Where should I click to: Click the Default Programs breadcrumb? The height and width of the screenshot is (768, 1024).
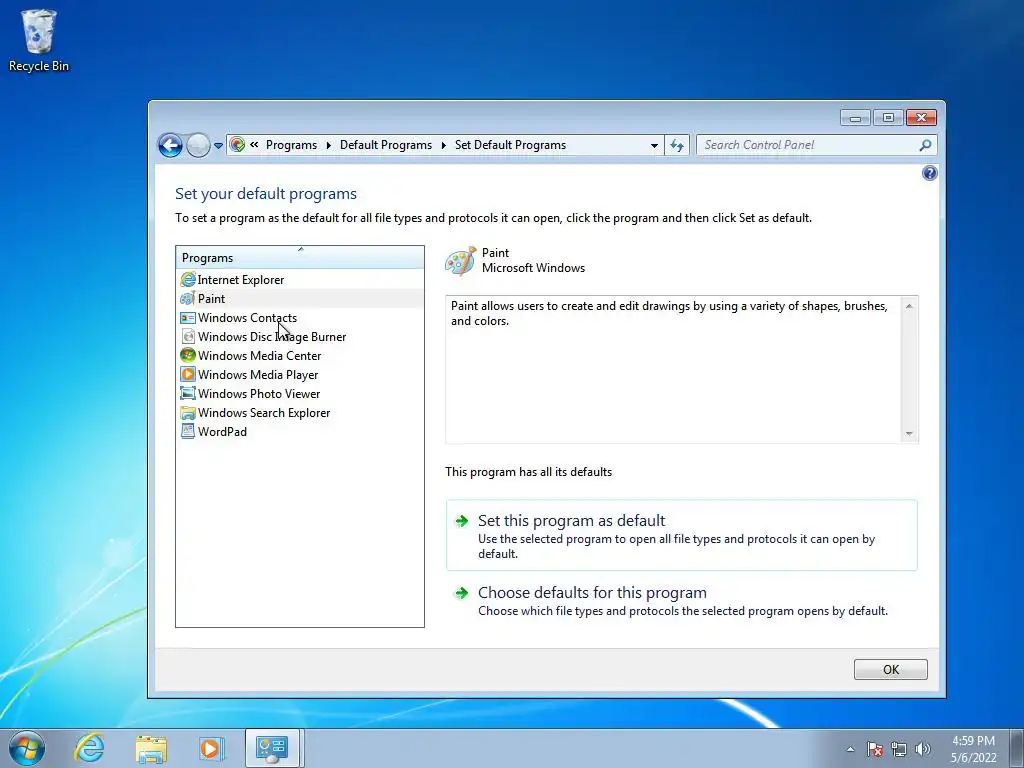pos(386,145)
